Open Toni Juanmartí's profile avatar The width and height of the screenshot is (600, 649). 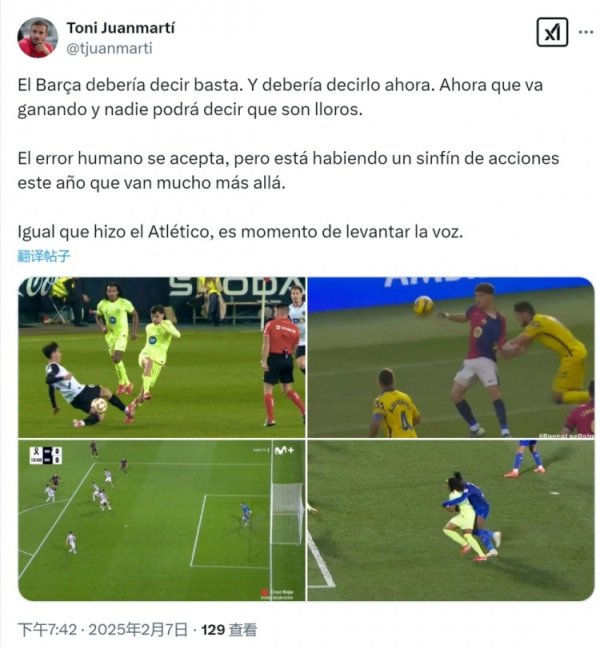point(38,38)
